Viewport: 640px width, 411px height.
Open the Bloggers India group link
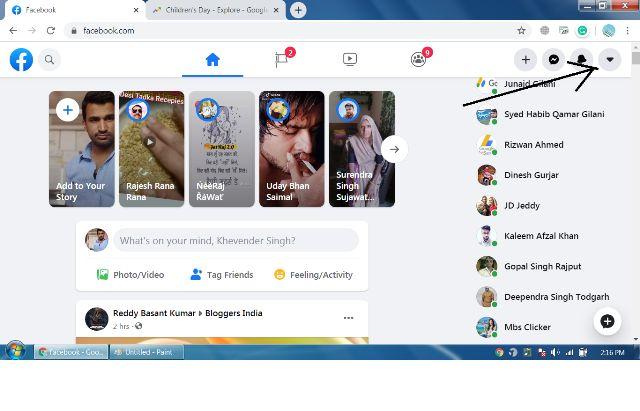(233, 313)
